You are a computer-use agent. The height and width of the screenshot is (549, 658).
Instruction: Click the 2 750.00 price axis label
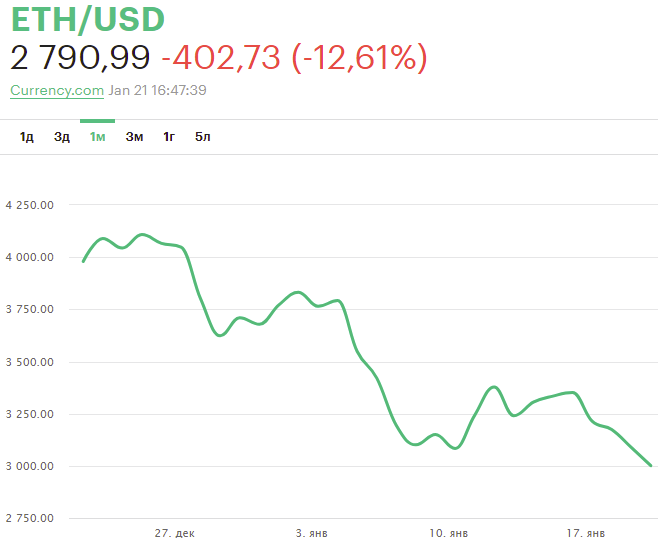29,518
